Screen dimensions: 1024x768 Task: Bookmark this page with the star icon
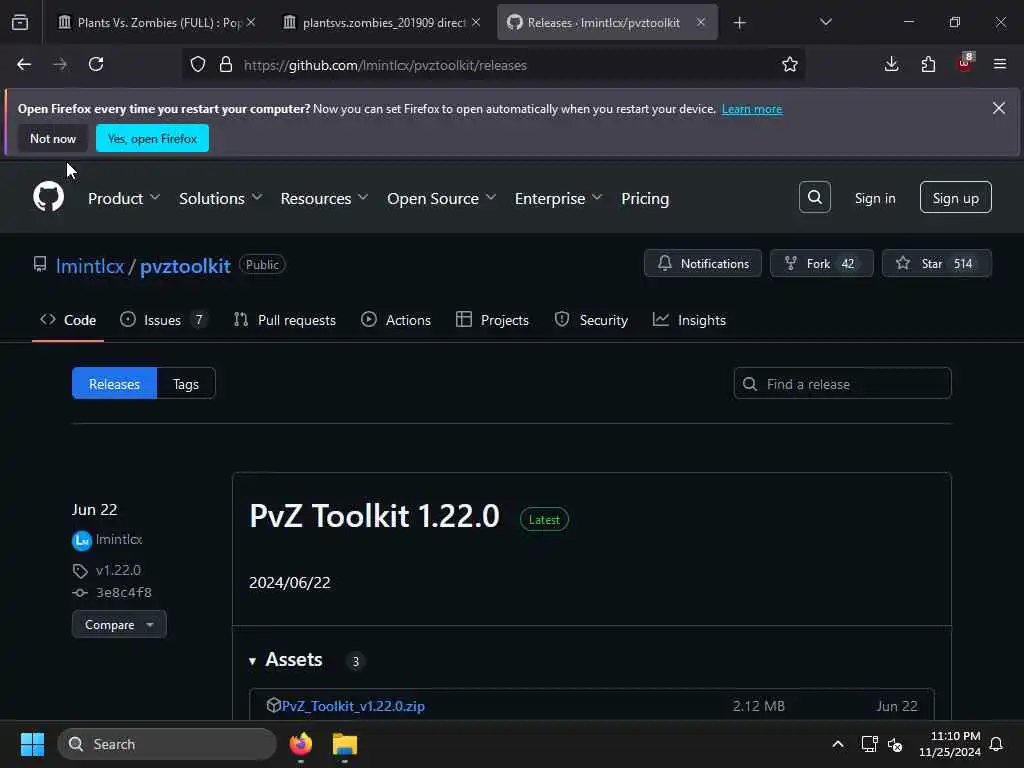point(790,65)
